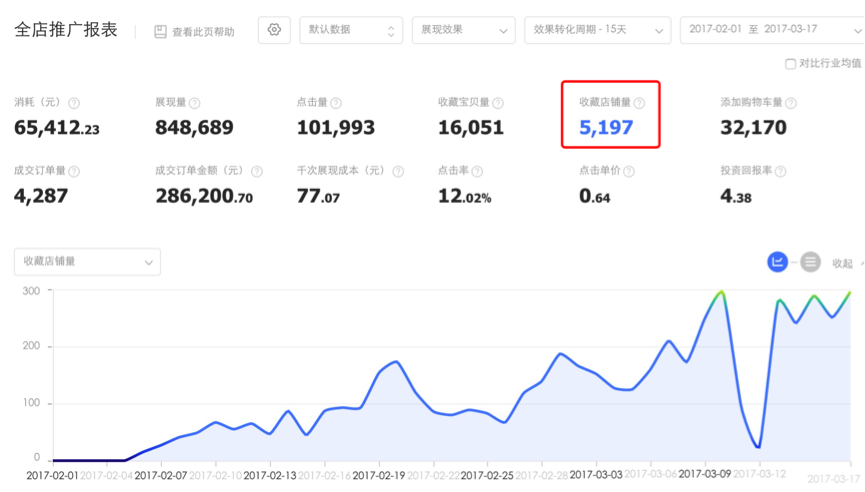Expand the 效果转化周期 - 15天 dropdown
The height and width of the screenshot is (492, 865).
pyautogui.click(x=597, y=30)
